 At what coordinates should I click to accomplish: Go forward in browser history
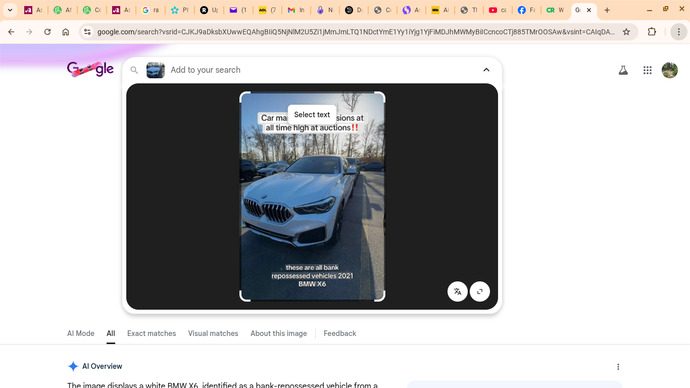[29, 32]
